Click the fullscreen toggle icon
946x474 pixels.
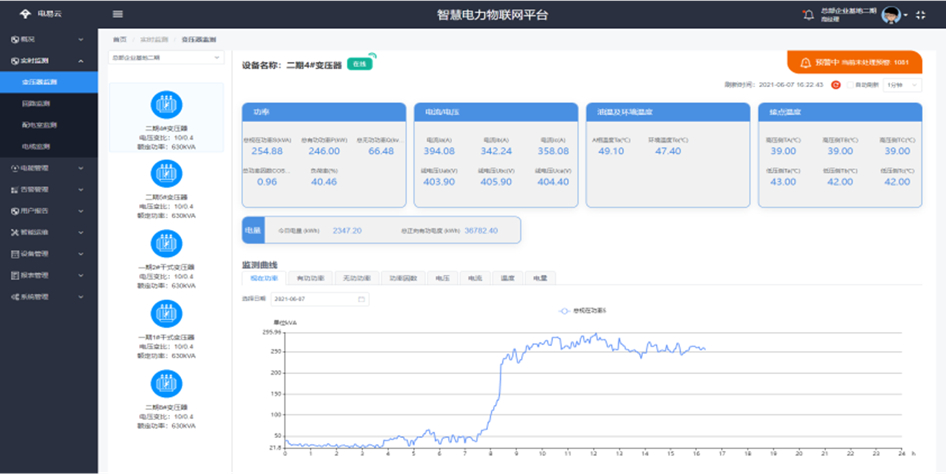(x=925, y=15)
